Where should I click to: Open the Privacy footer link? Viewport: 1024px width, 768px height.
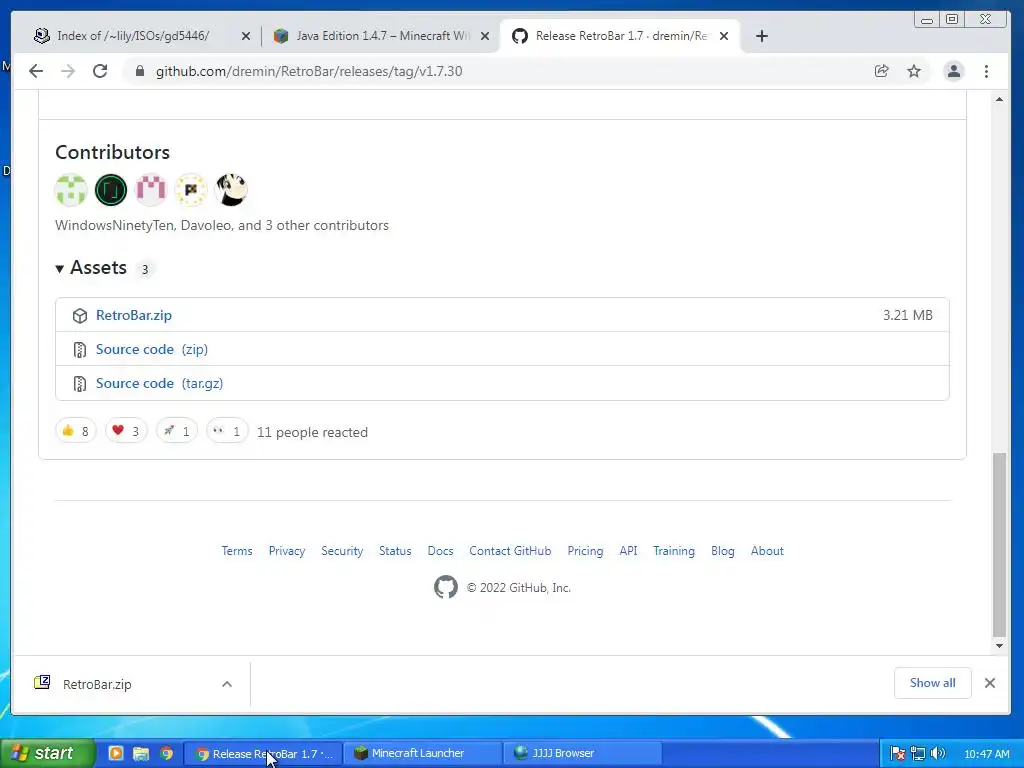click(x=287, y=551)
